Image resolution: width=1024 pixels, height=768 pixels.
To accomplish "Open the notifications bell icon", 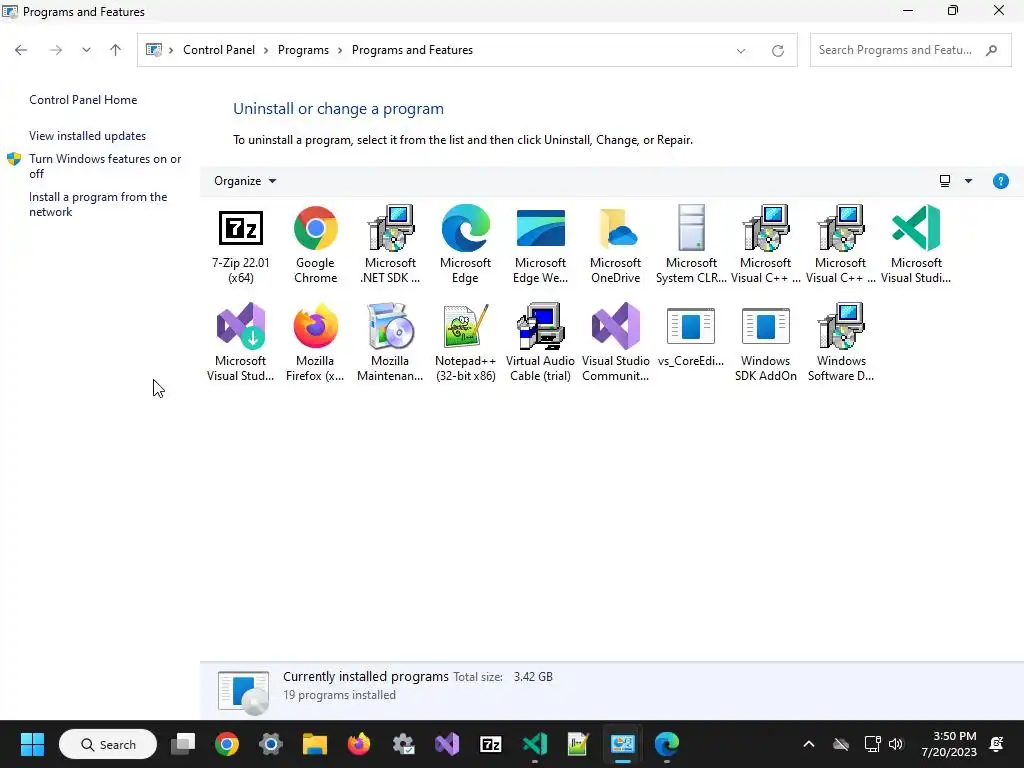I will click(997, 744).
